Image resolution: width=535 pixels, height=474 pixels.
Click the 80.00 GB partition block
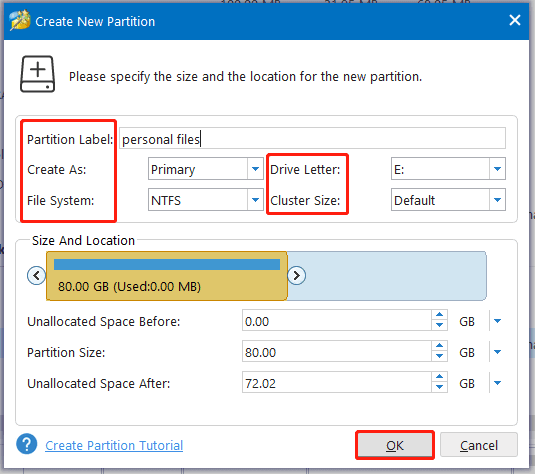coord(167,276)
